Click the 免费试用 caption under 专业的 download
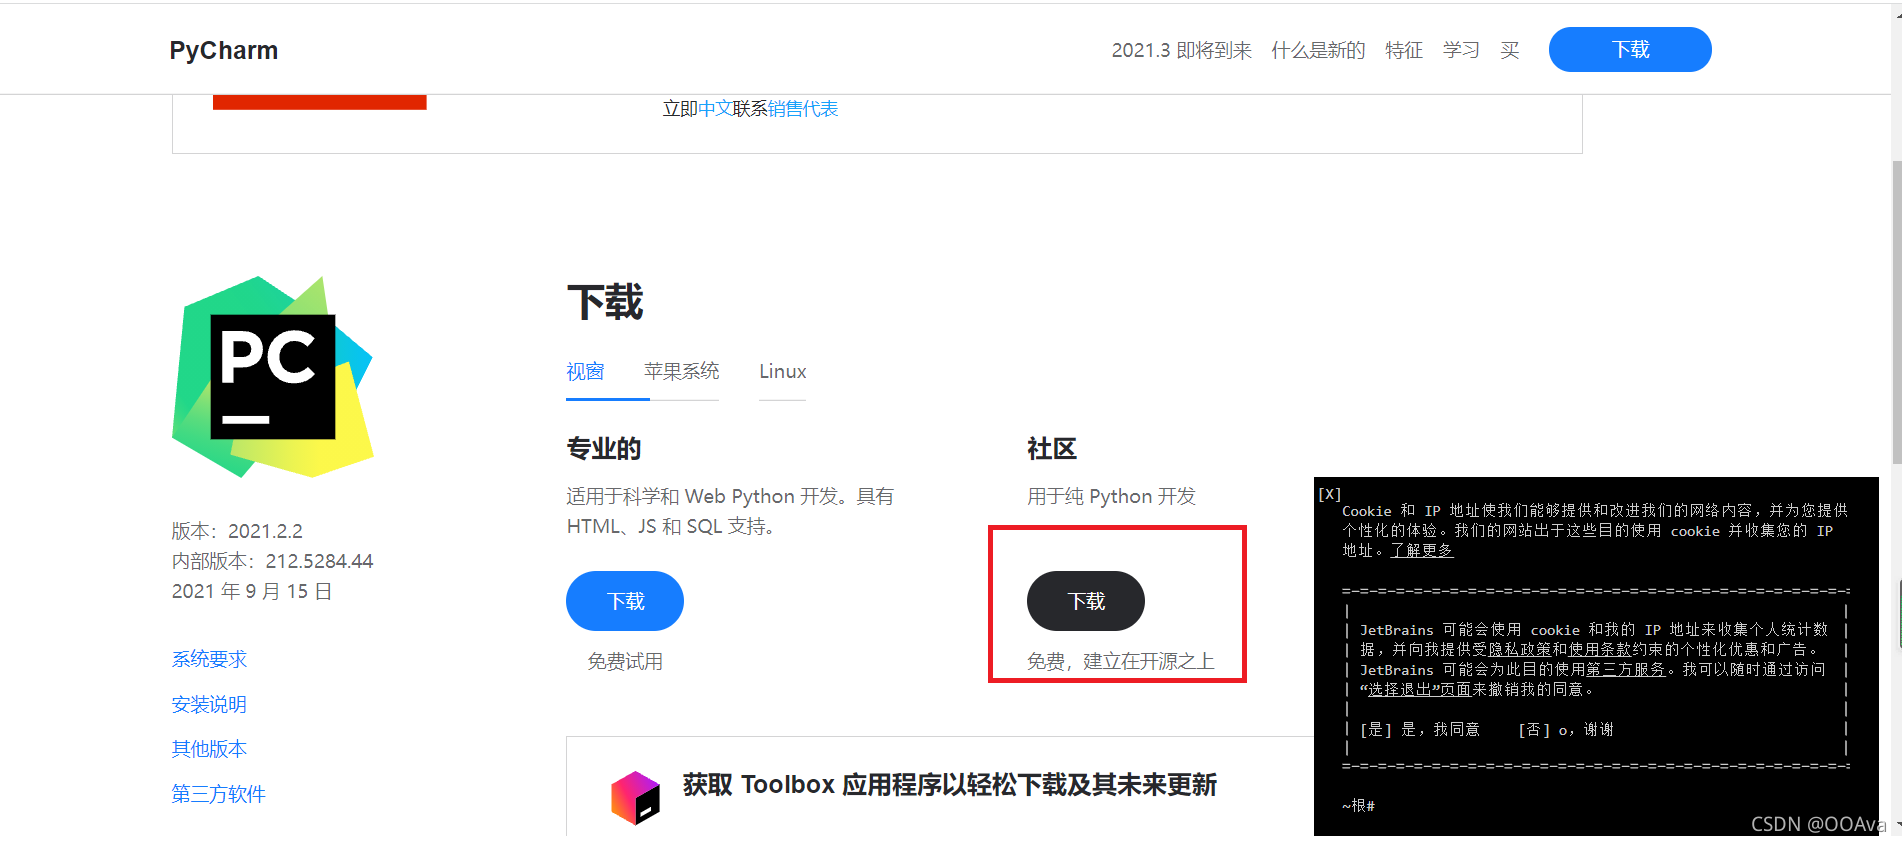Image resolution: width=1902 pixels, height=843 pixels. (x=625, y=662)
